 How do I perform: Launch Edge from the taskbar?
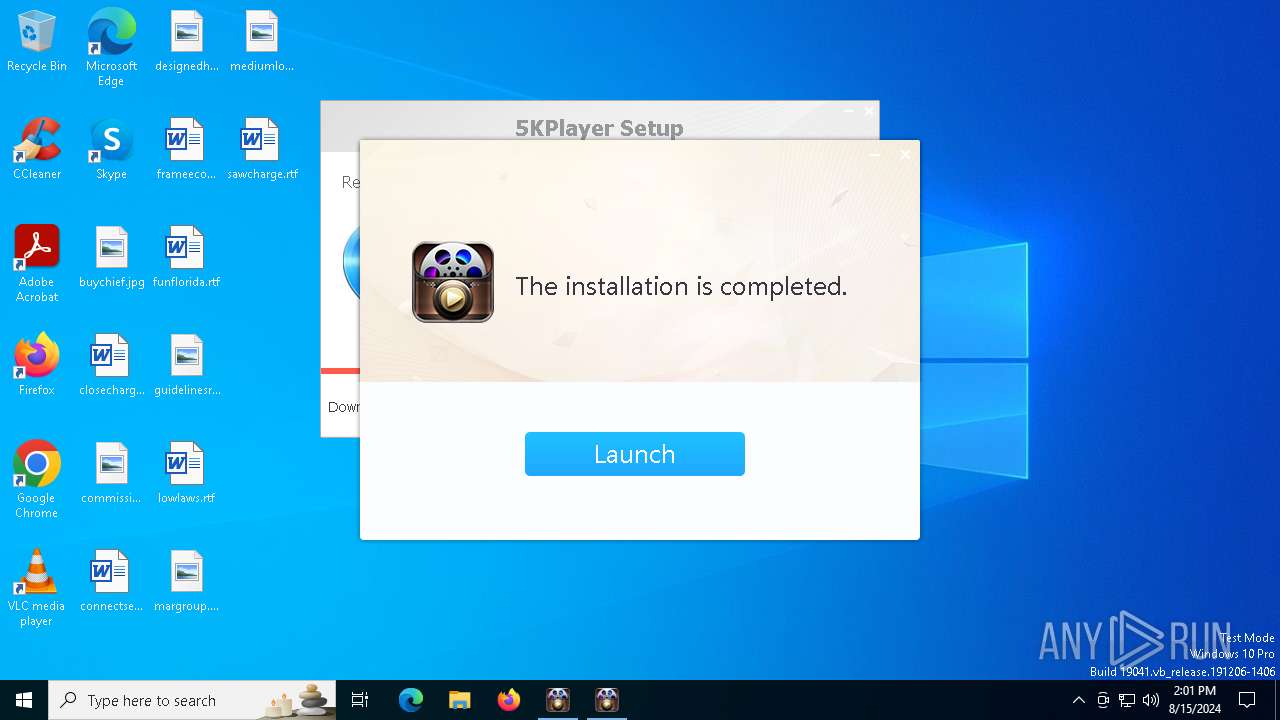point(411,700)
